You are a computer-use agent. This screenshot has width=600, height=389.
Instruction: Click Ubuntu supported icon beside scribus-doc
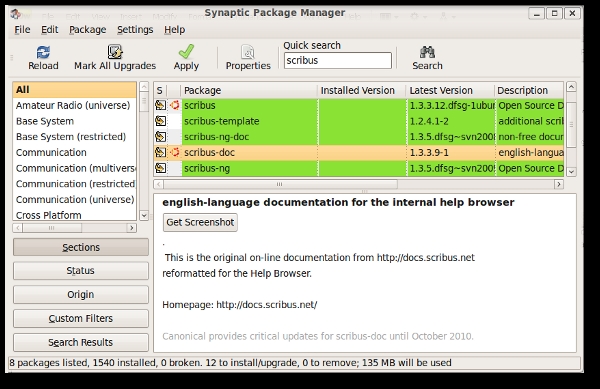pyautogui.click(x=174, y=152)
